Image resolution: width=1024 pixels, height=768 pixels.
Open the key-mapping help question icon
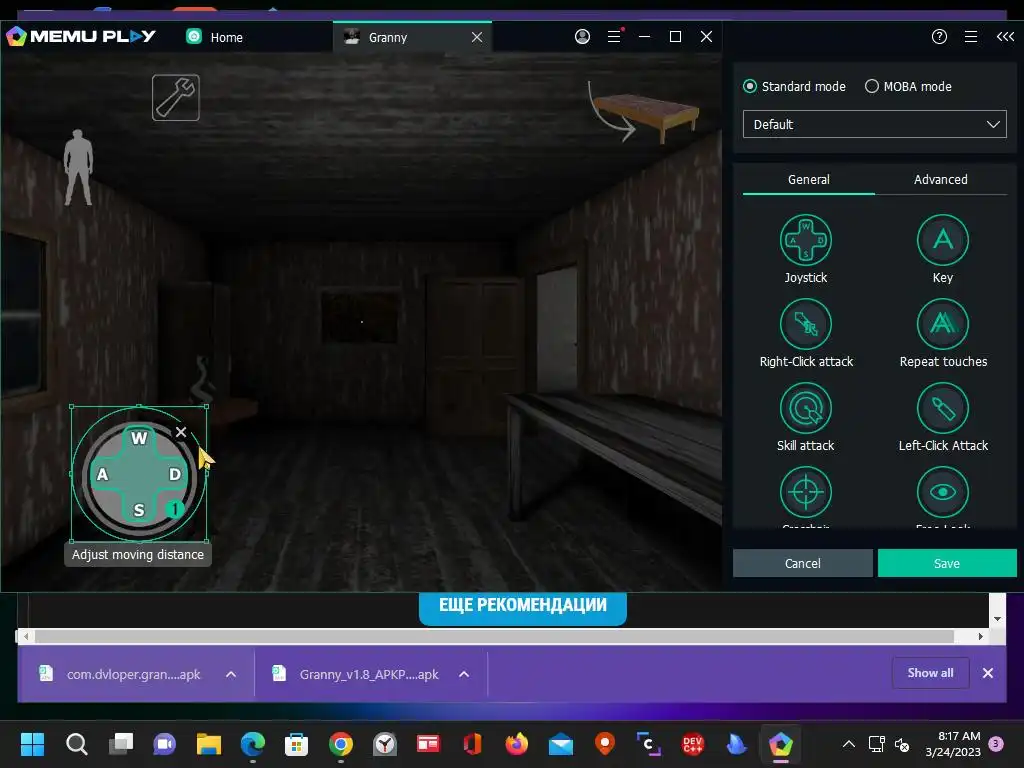[939, 37]
